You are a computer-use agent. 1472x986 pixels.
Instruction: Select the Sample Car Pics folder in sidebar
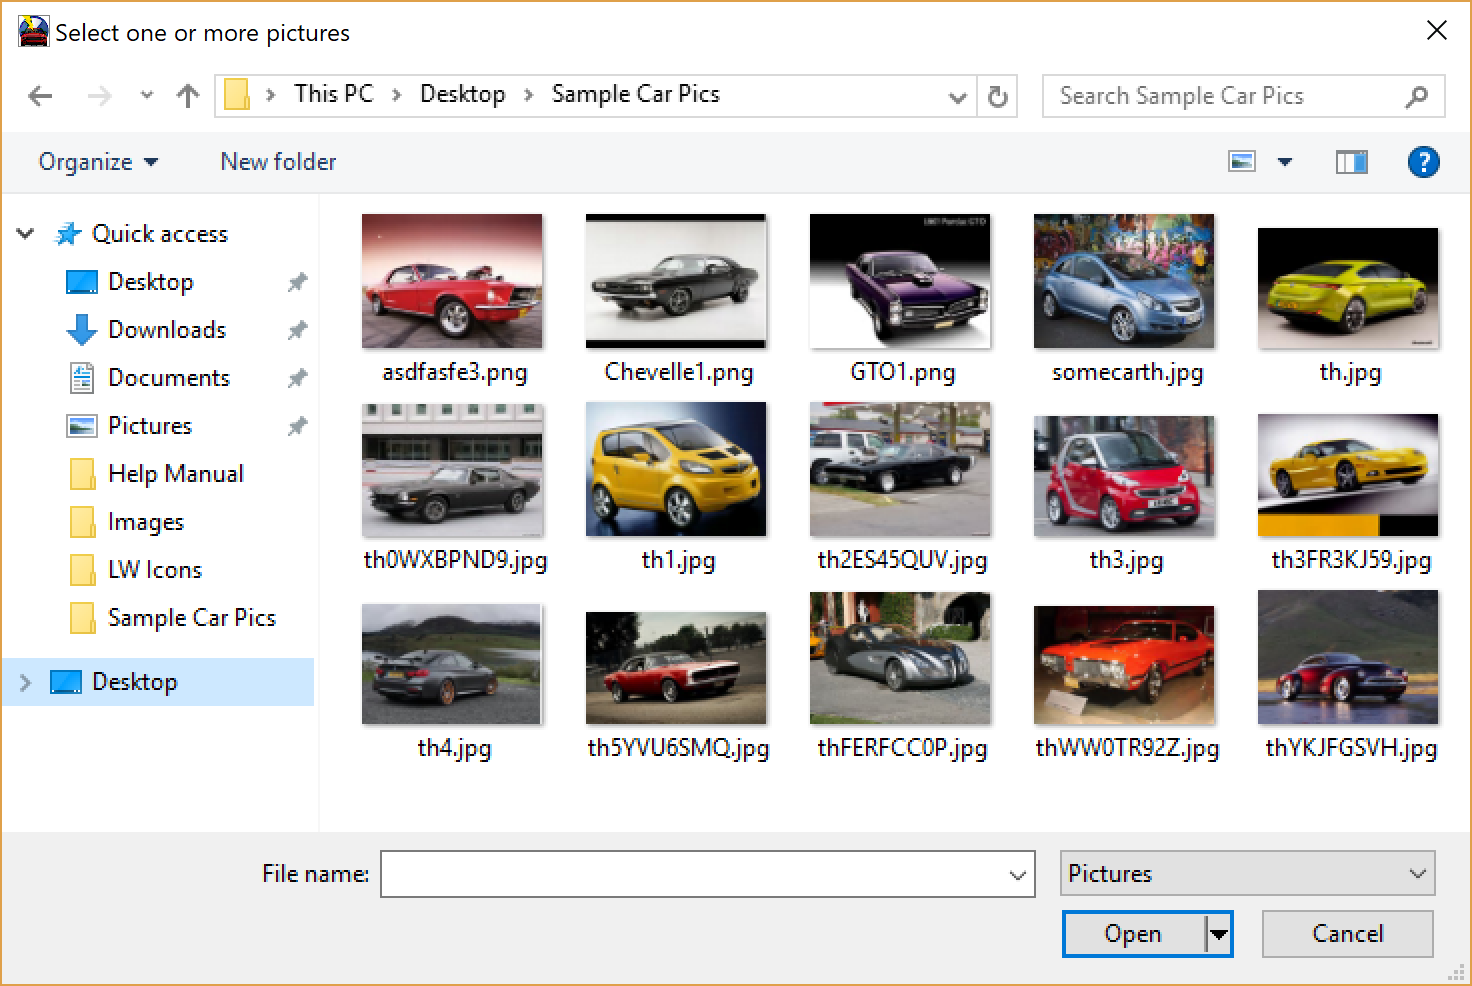(192, 617)
